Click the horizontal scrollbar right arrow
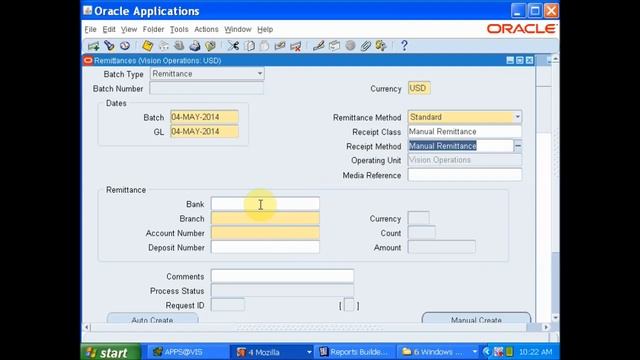 (546, 327)
